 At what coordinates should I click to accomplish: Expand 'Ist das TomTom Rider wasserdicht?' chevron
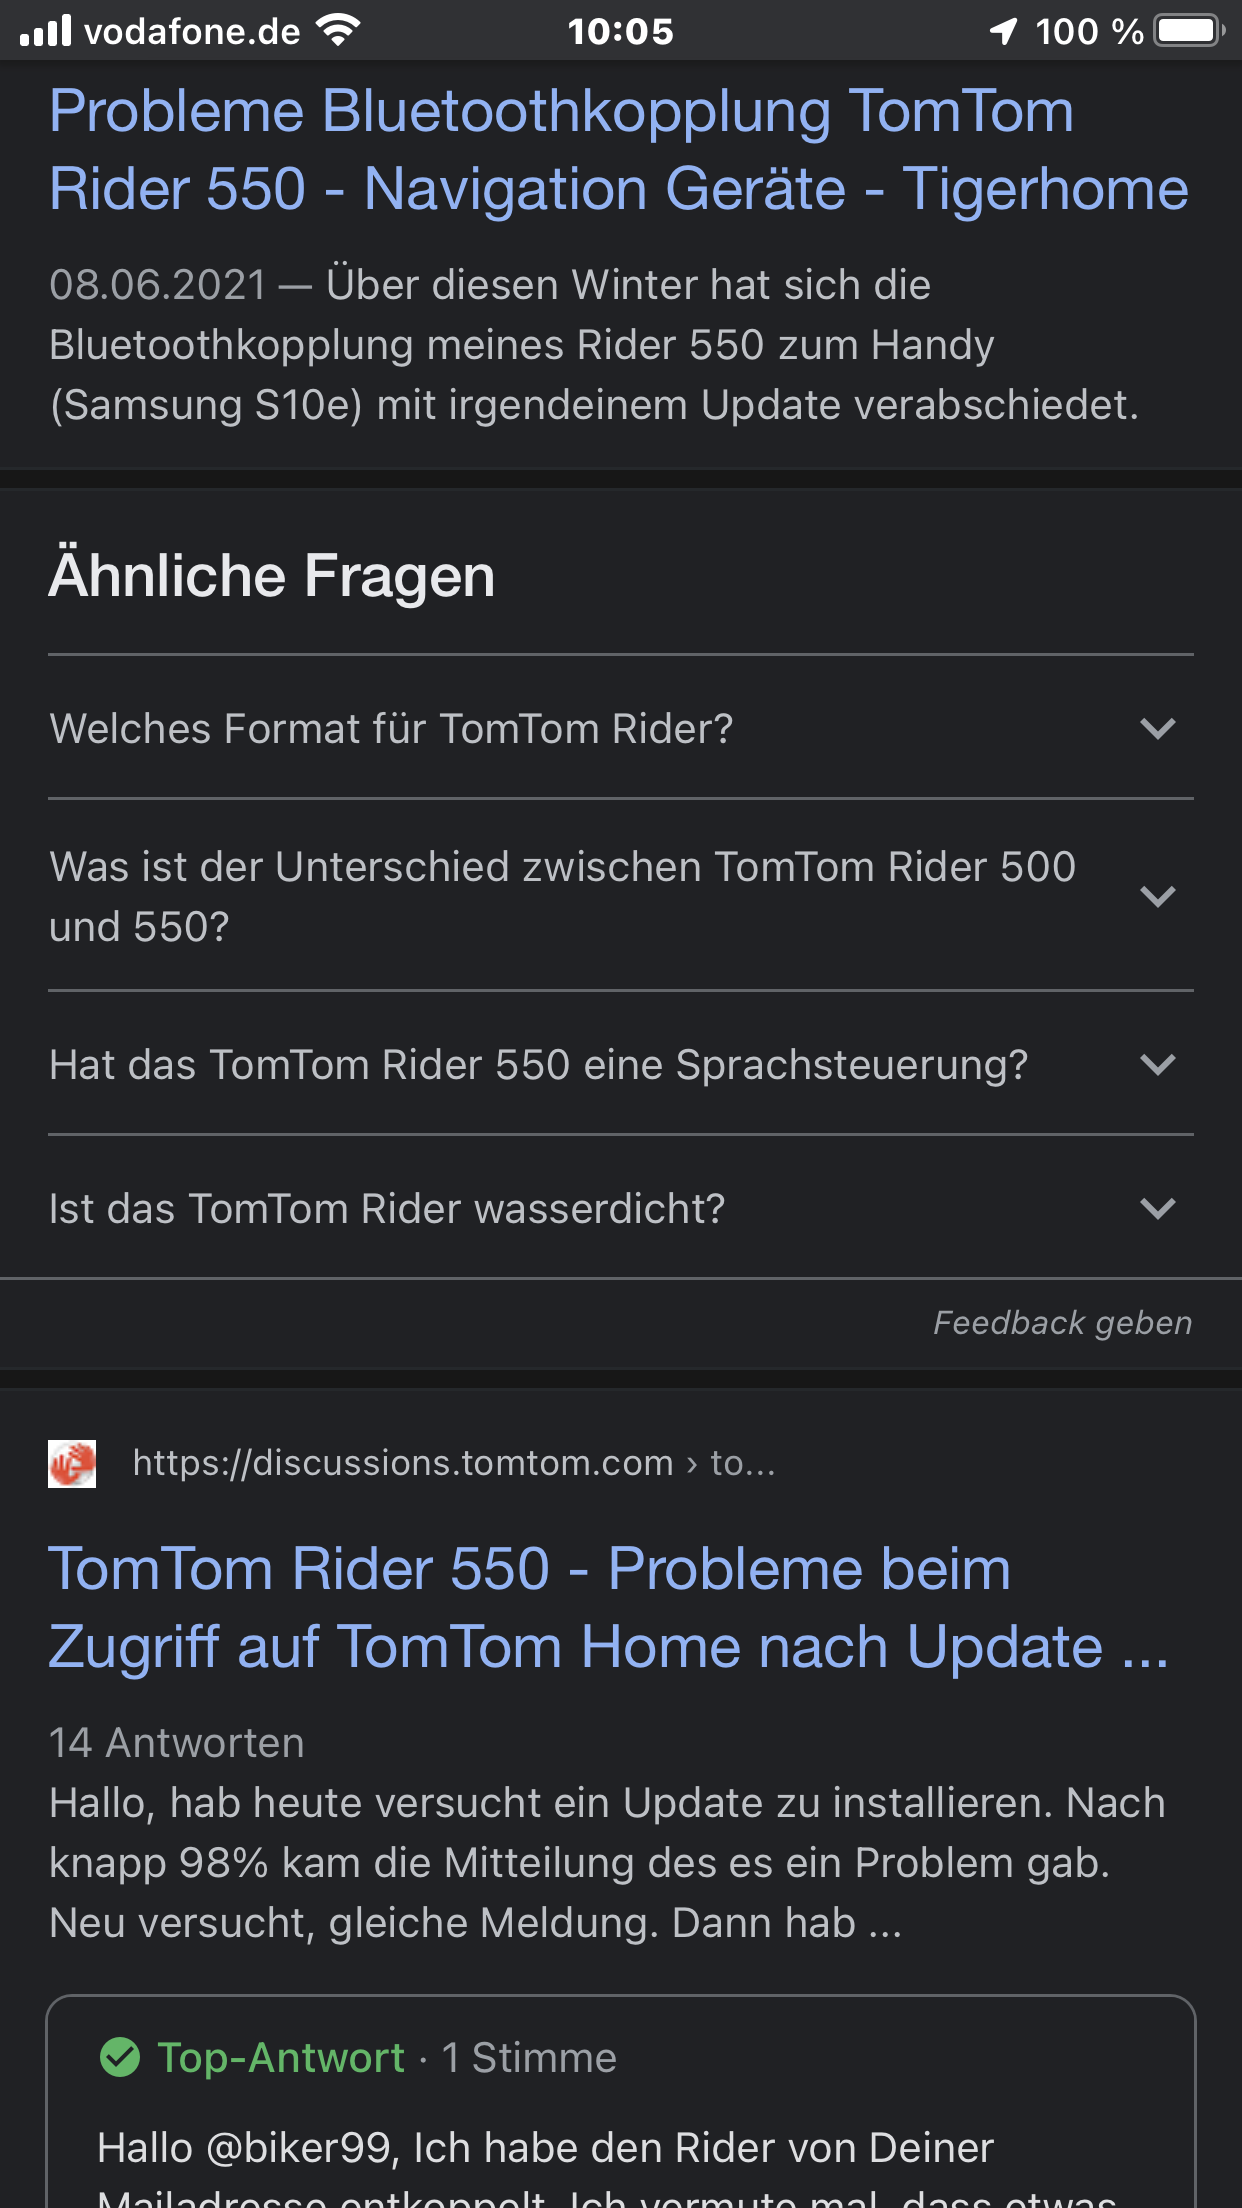(x=1157, y=1208)
